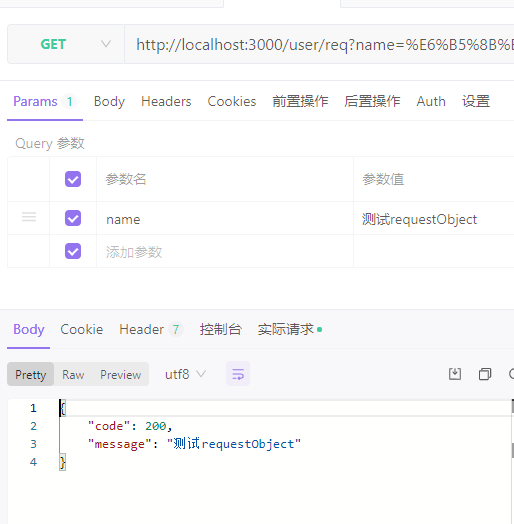This screenshot has height=524, width=514.
Task: Select the Pretty view mode
Action: click(31, 374)
